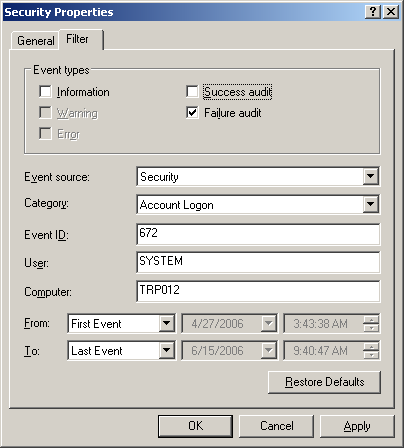Uncheck the Failure audit checkbox
The height and width of the screenshot is (448, 404).
coord(192,113)
